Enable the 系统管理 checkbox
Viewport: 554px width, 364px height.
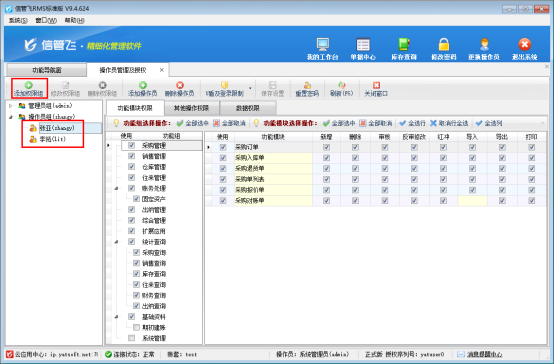coord(131,338)
